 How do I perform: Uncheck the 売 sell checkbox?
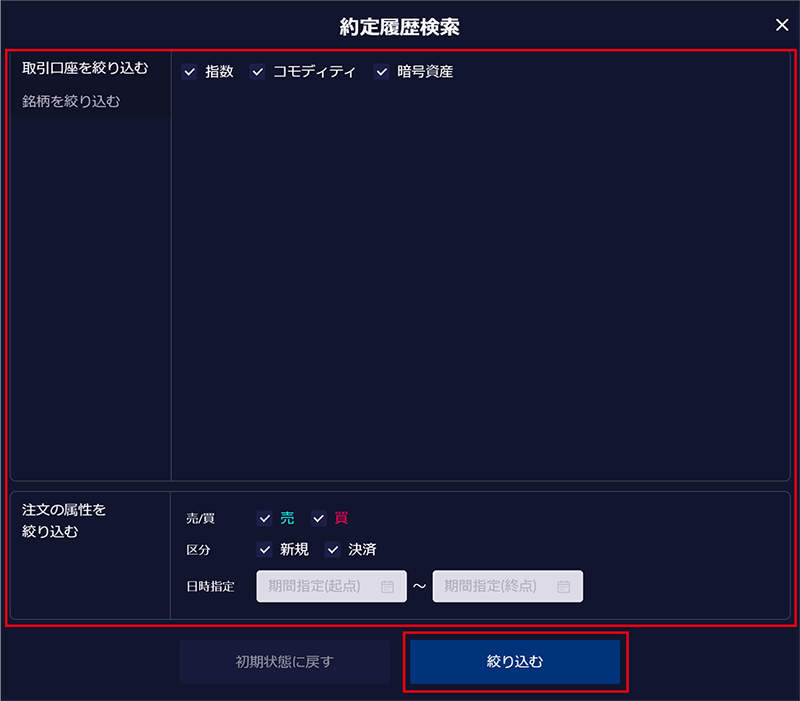264,518
